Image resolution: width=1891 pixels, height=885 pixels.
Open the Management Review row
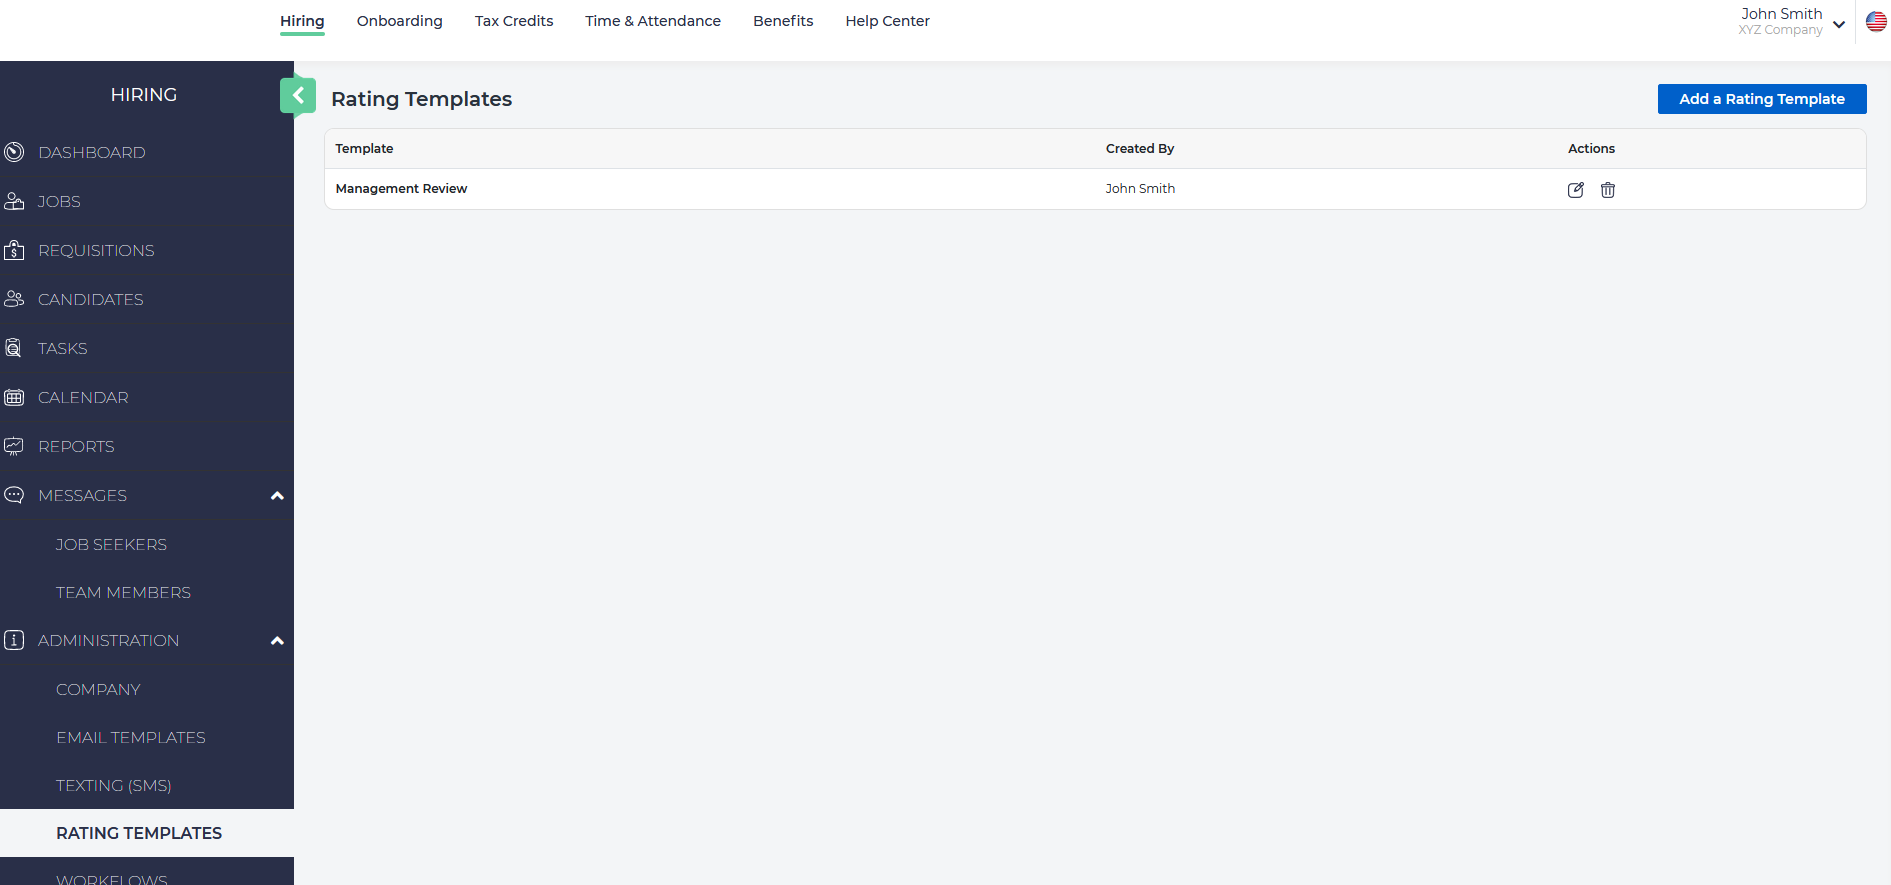(x=401, y=189)
